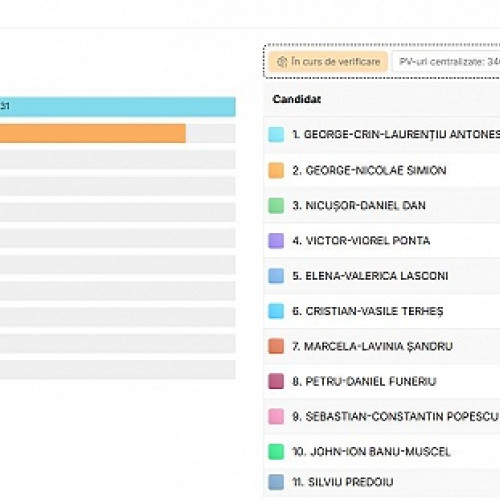The image size is (500, 500).
Task: Open the John-Ion Banu-Muscel candidate row
Action: (382, 452)
